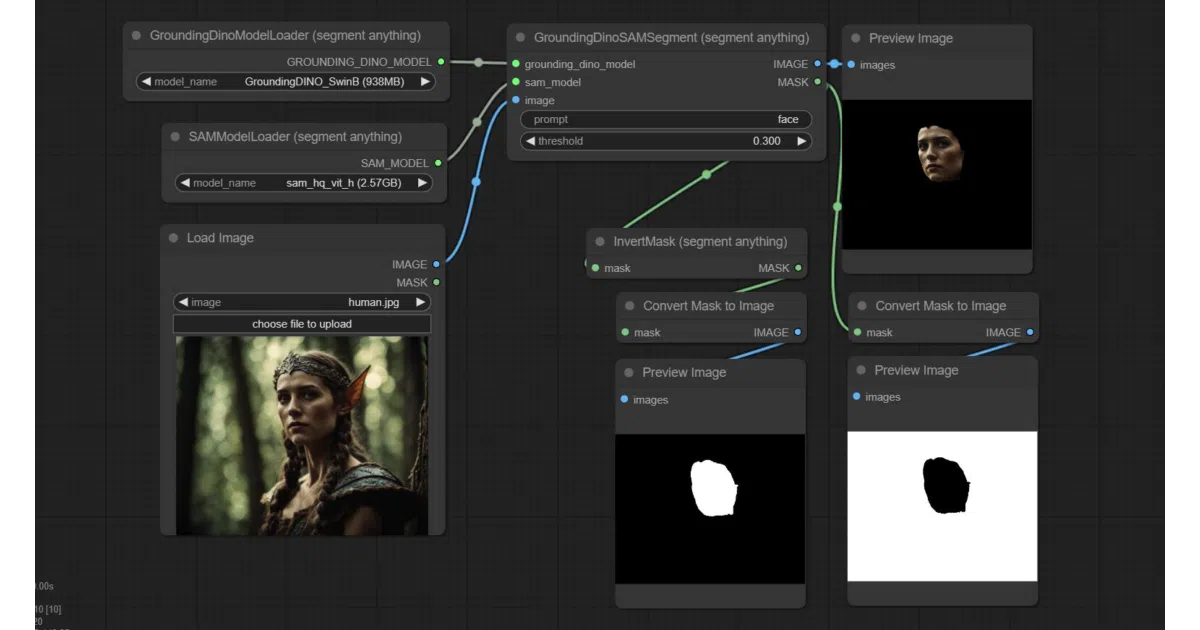
Task: Click the IMAGE output socket of Load Image
Action: (x=436, y=265)
